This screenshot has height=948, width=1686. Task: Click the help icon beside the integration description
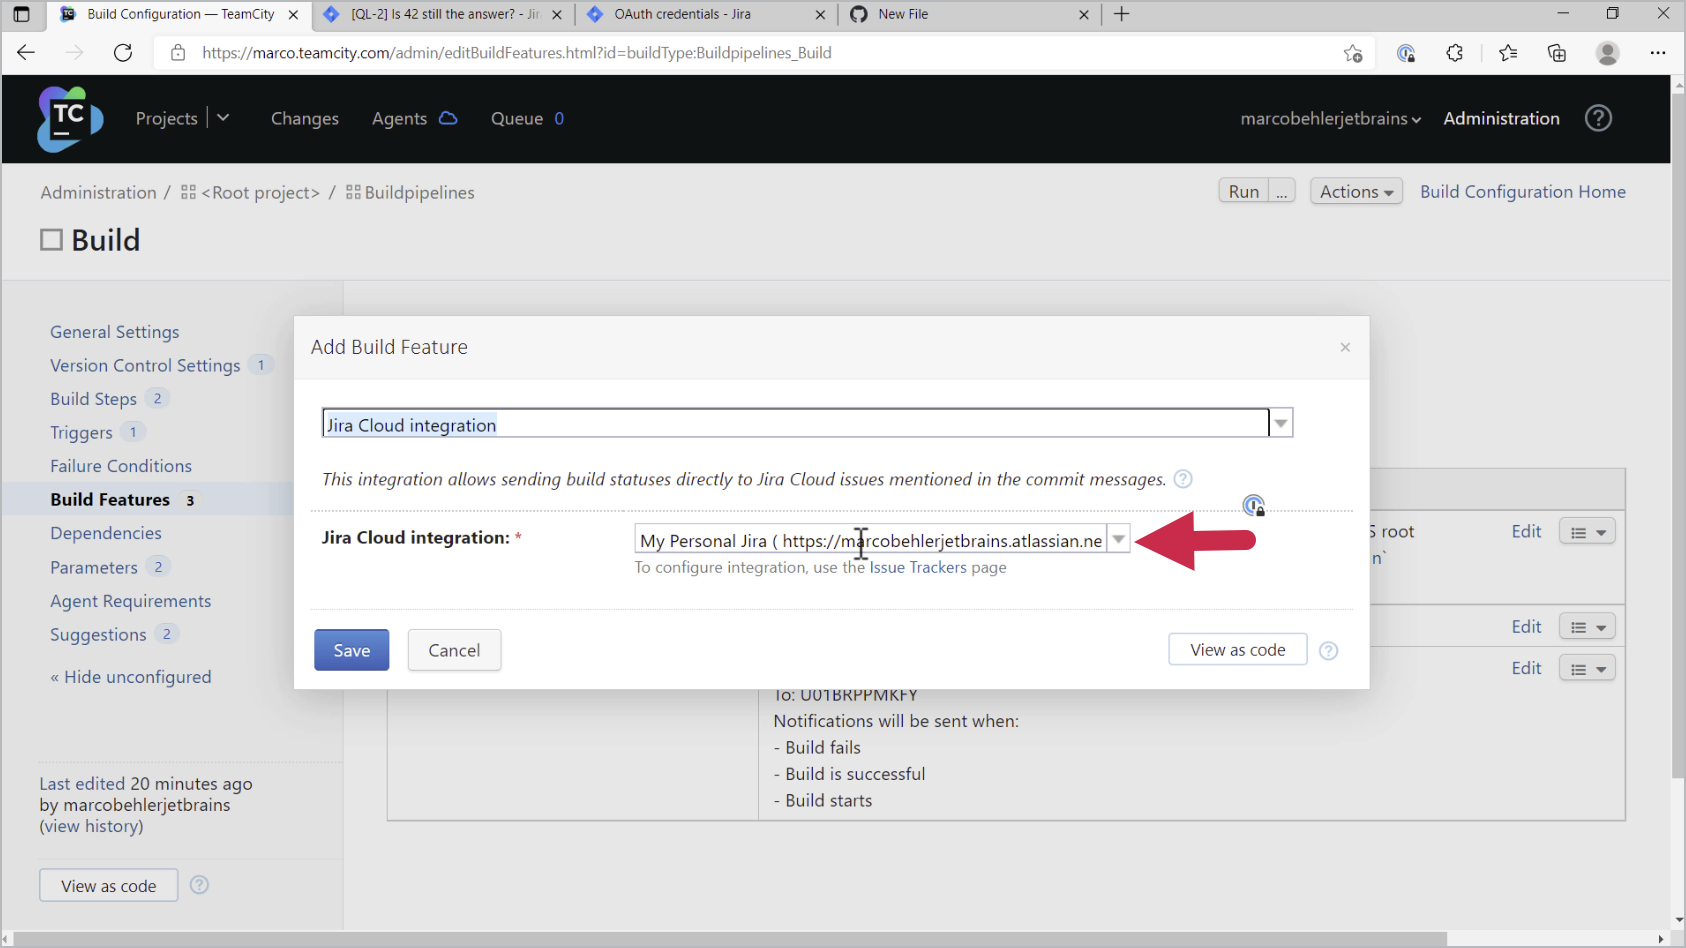(x=1183, y=479)
